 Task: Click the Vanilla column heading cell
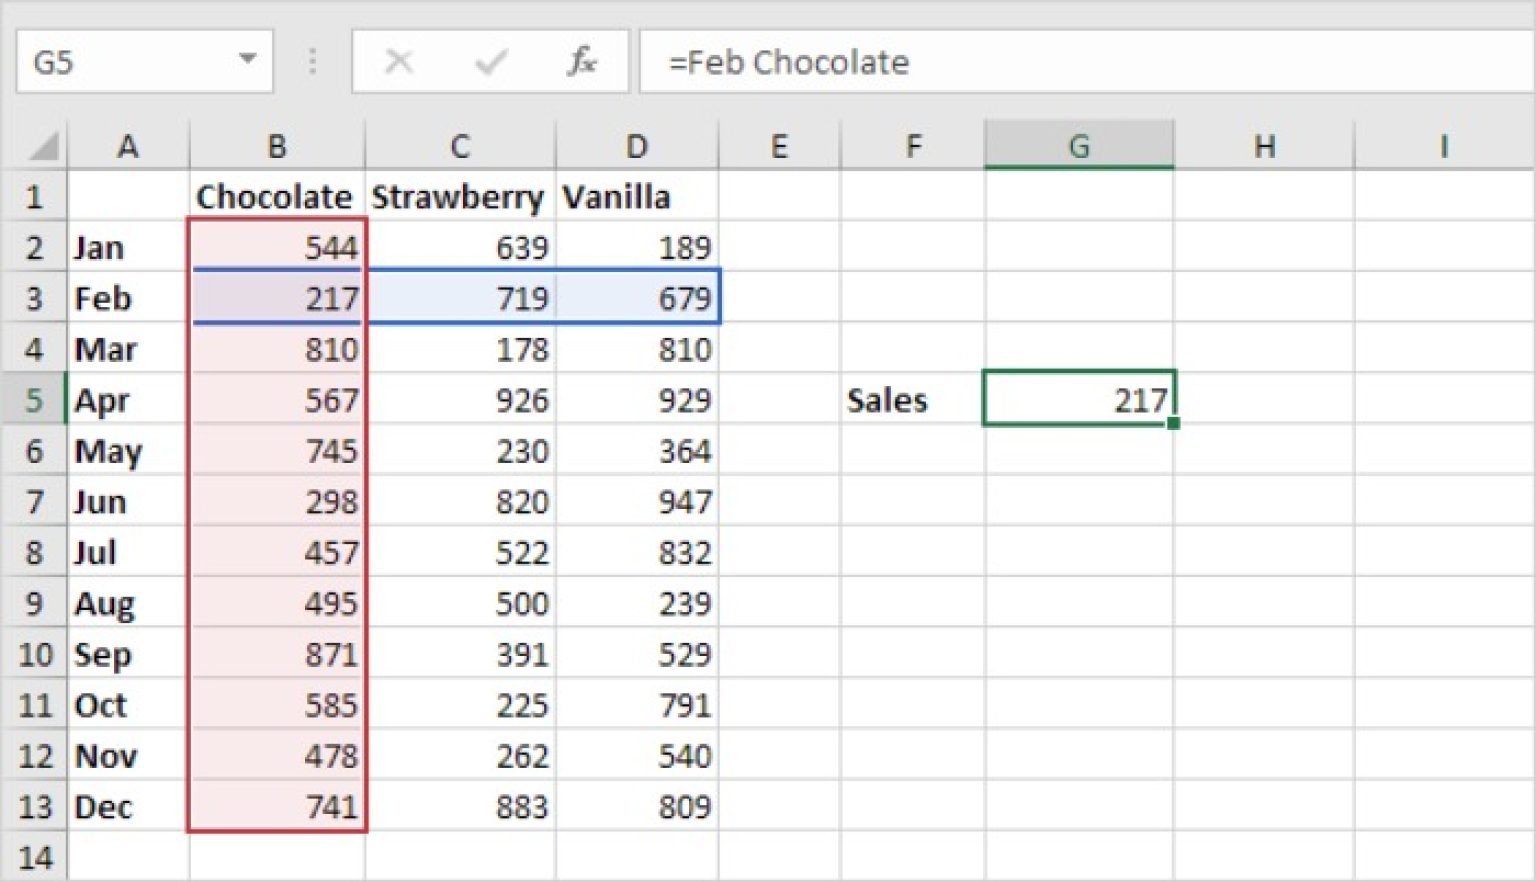[x=617, y=197]
